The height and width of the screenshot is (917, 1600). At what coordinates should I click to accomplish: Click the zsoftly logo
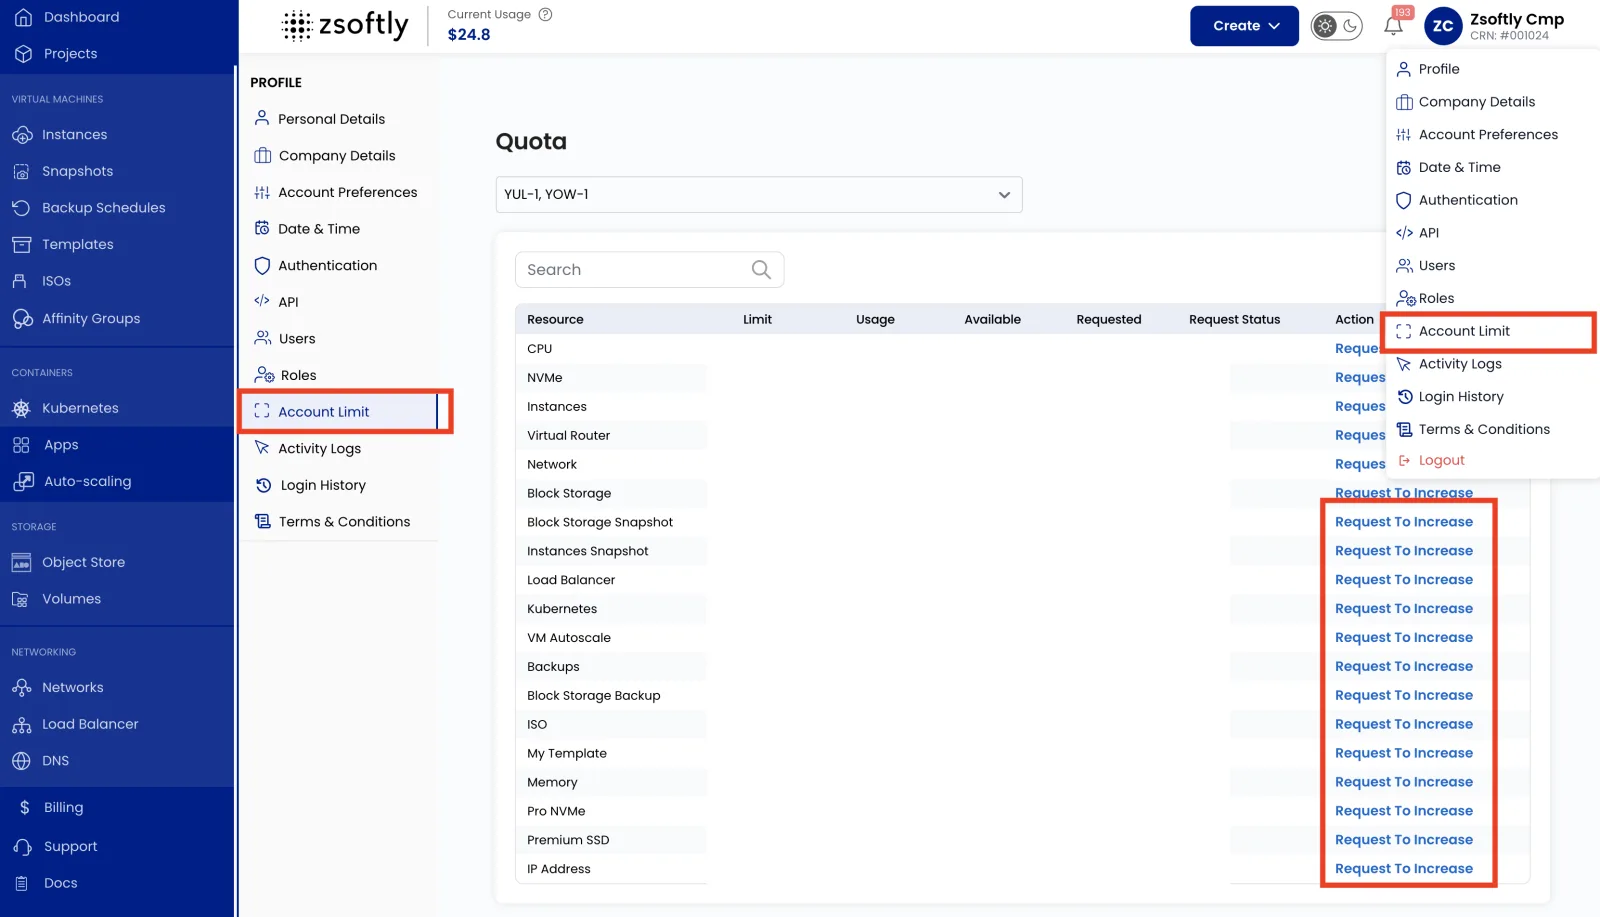pyautogui.click(x=345, y=25)
